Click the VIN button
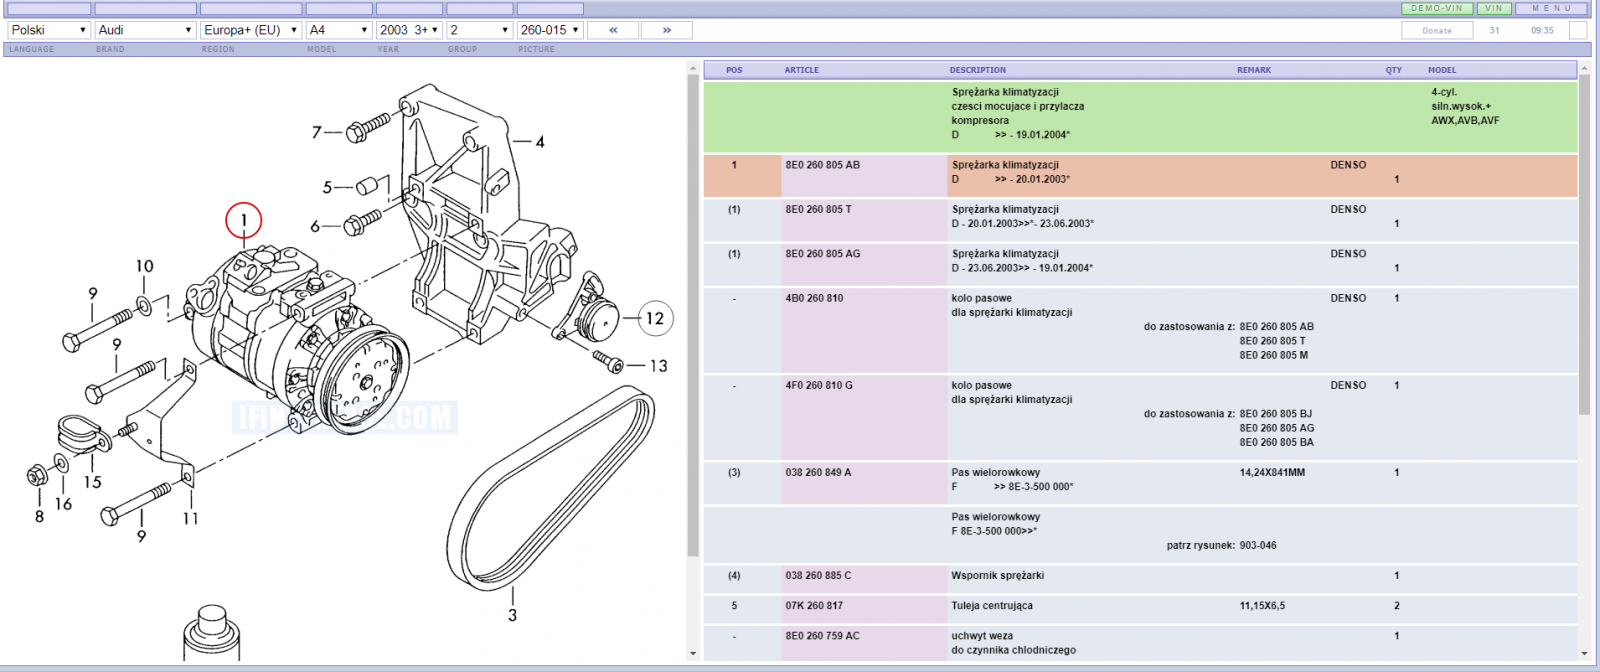Viewport: 1600px width, 672px height. (1494, 8)
